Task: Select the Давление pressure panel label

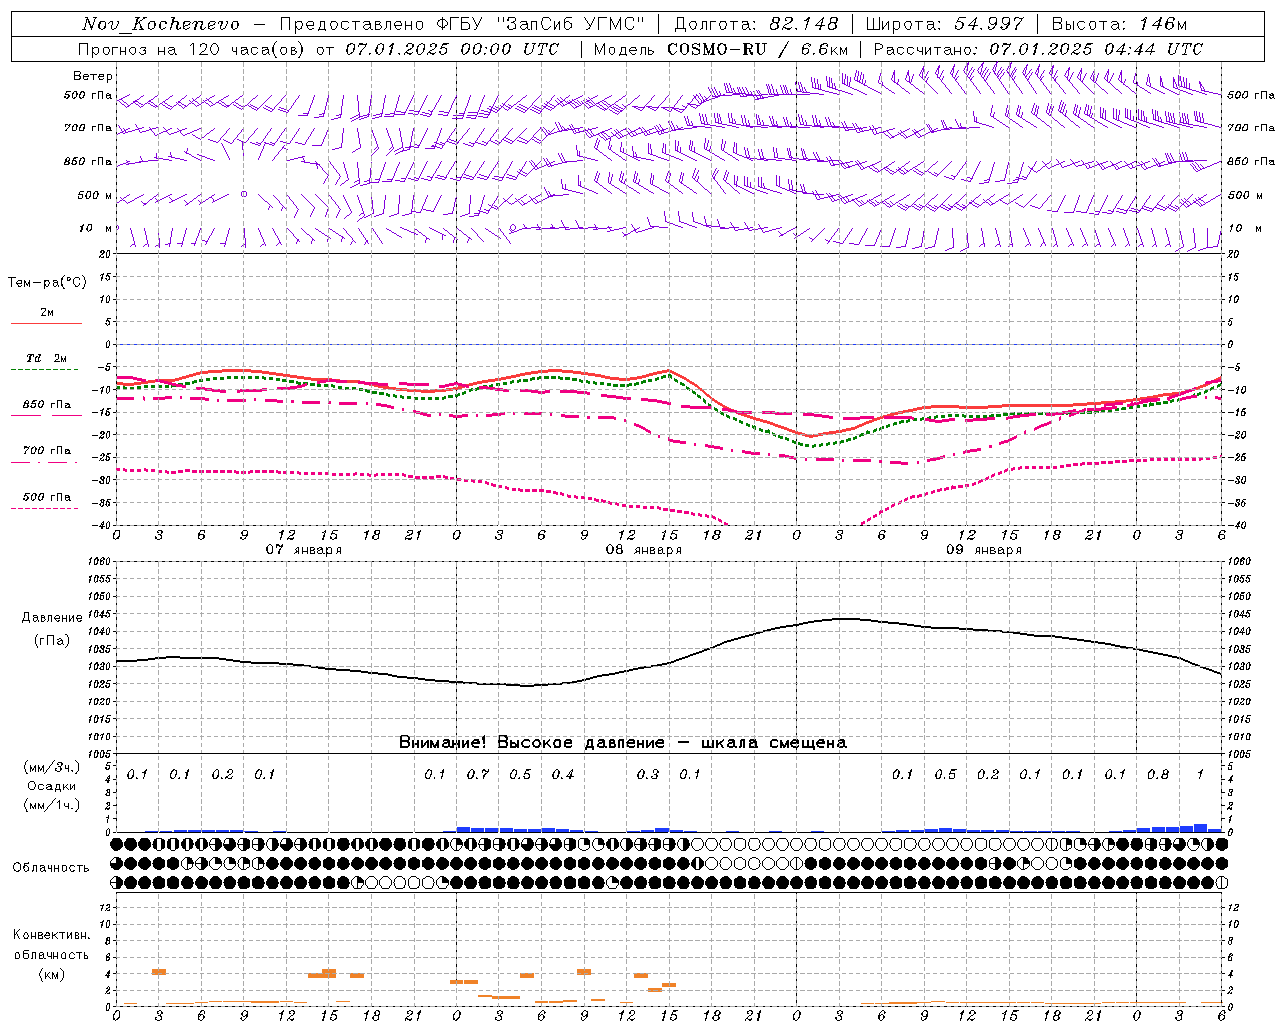Action: pyautogui.click(x=51, y=618)
